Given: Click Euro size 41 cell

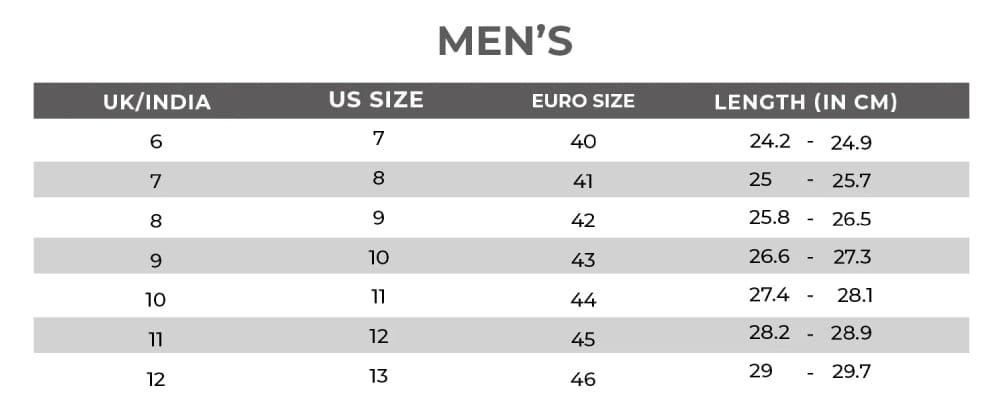Looking at the screenshot, I should pyautogui.click(x=583, y=181).
